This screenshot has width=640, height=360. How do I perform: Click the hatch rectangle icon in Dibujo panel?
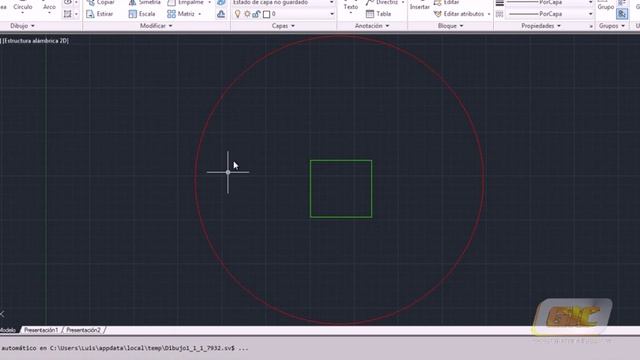(68, 14)
